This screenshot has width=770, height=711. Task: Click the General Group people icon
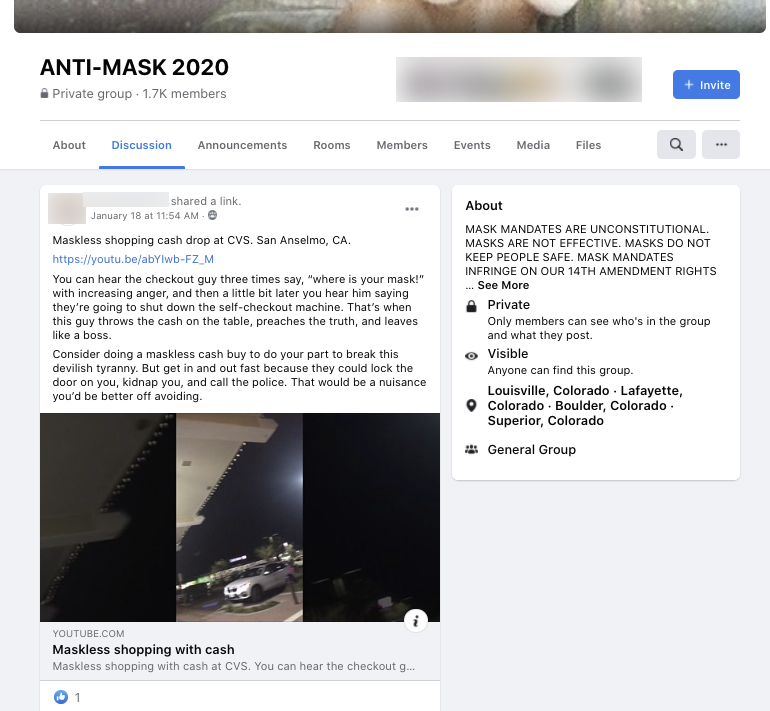471,449
